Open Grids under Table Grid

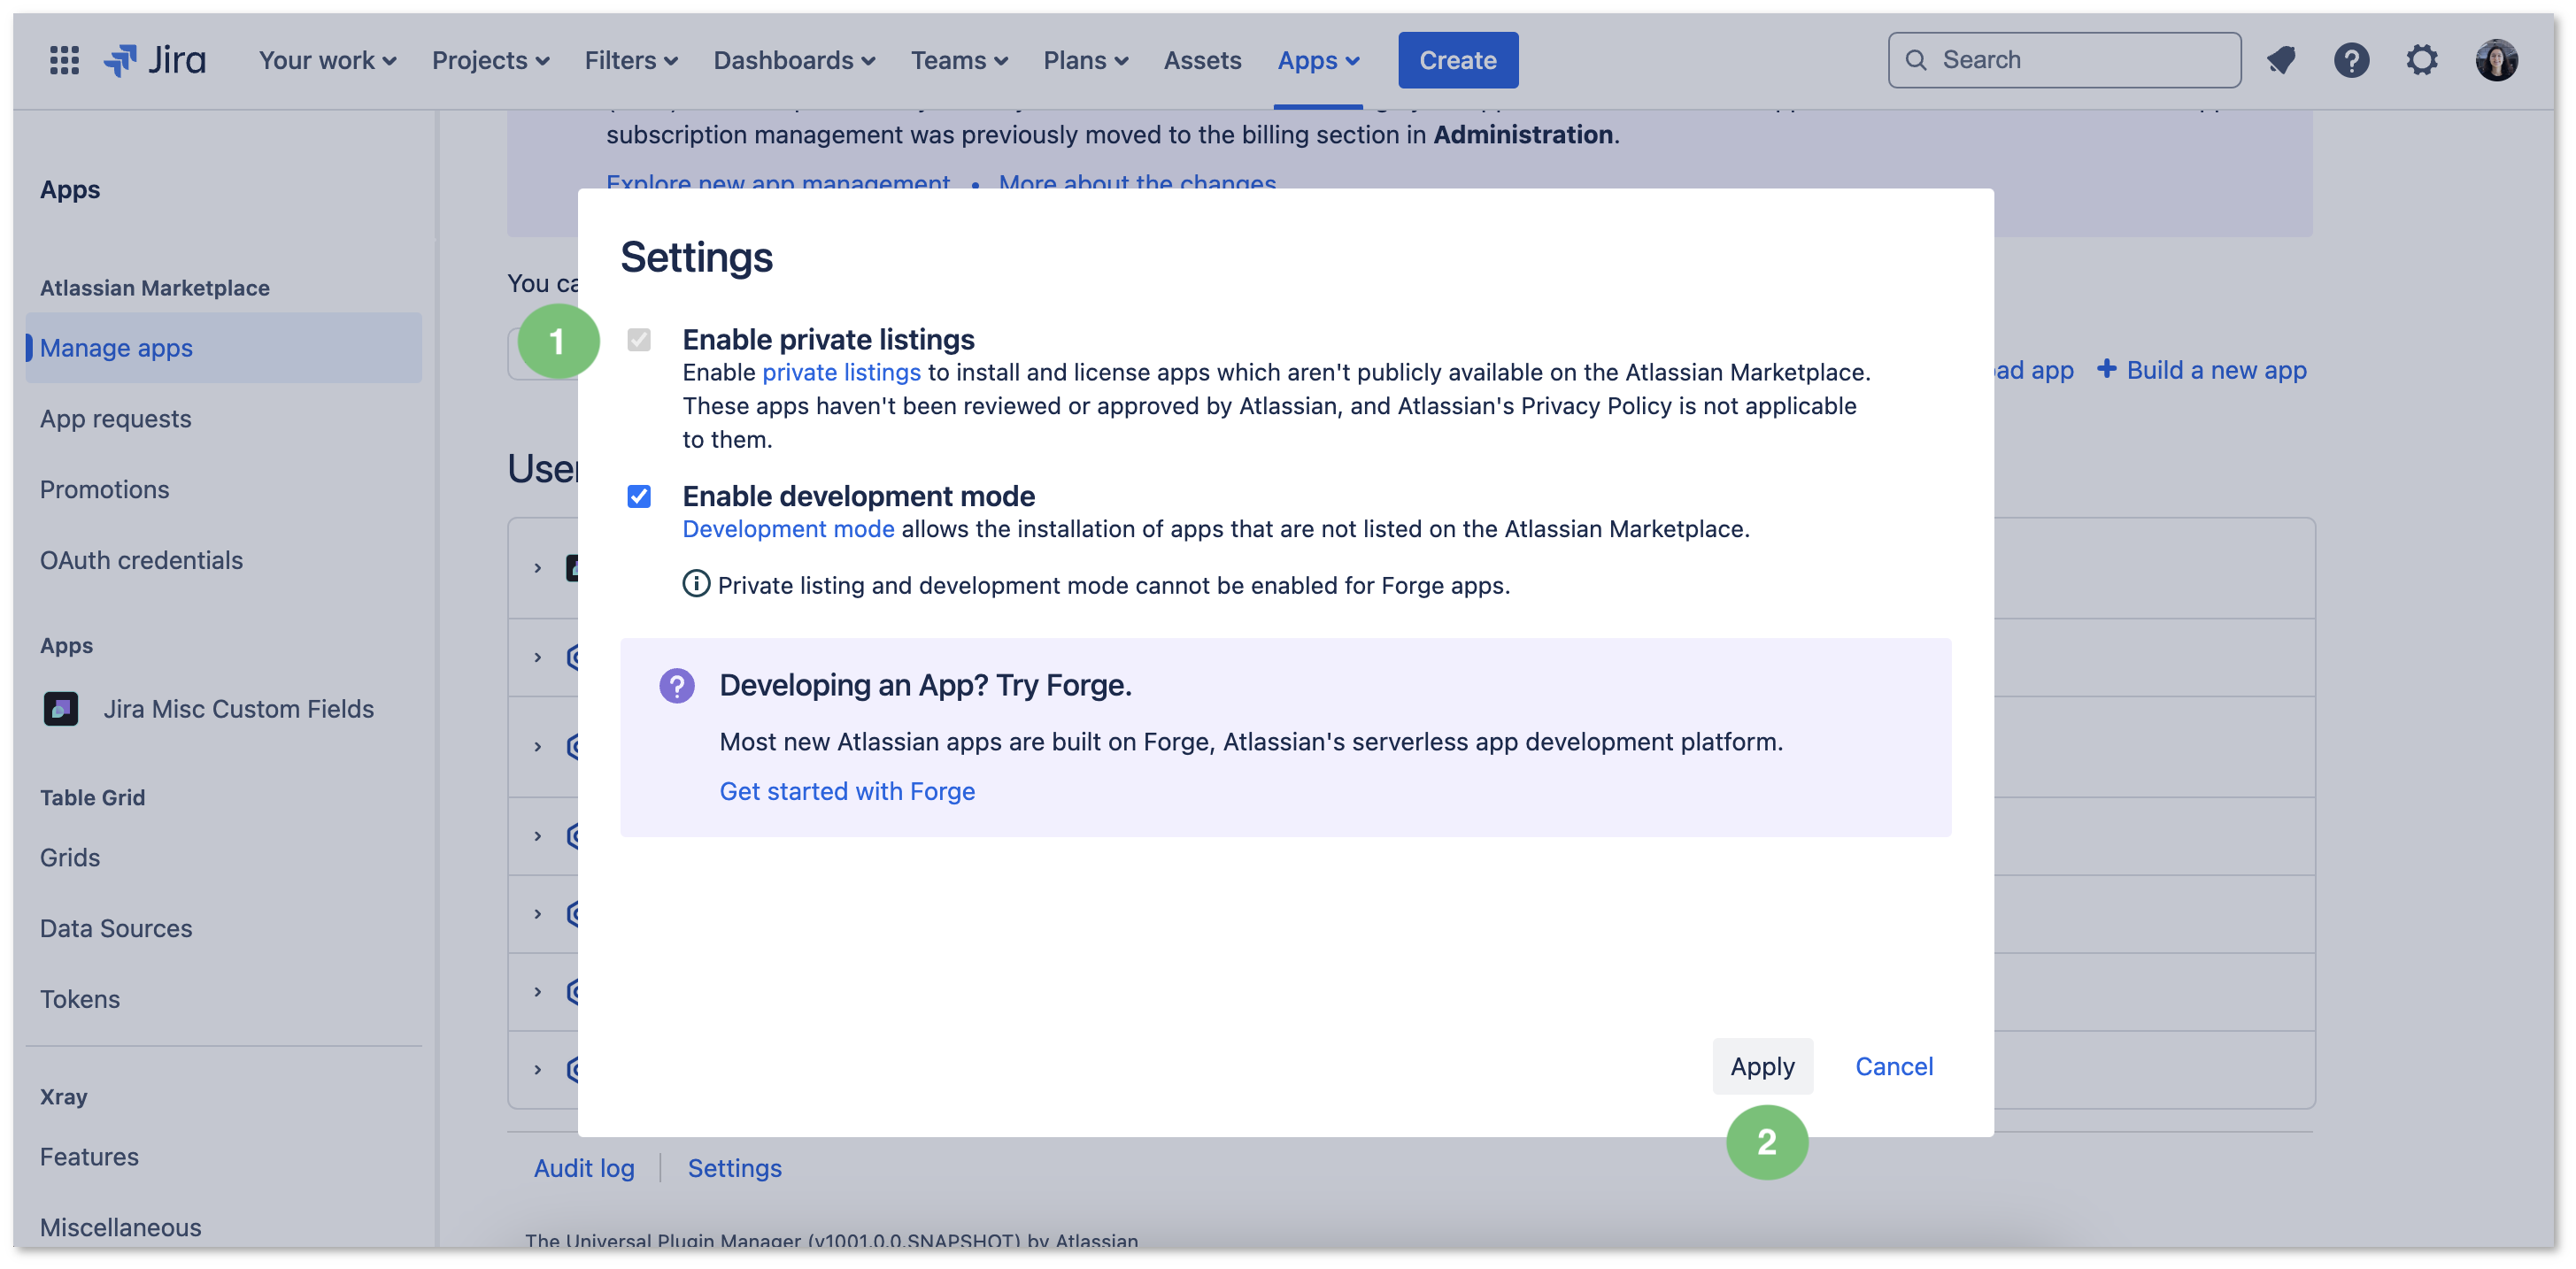[70, 858]
